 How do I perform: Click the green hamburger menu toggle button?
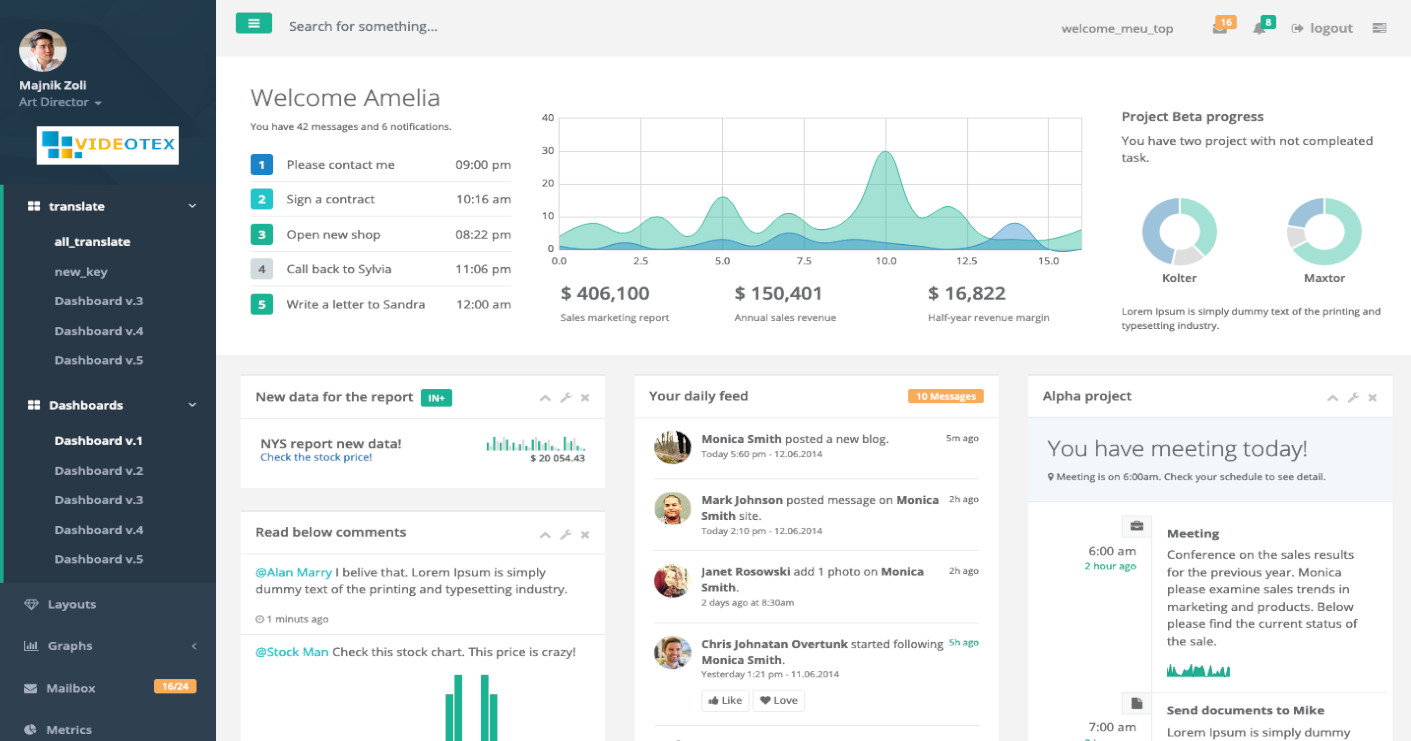coord(254,23)
